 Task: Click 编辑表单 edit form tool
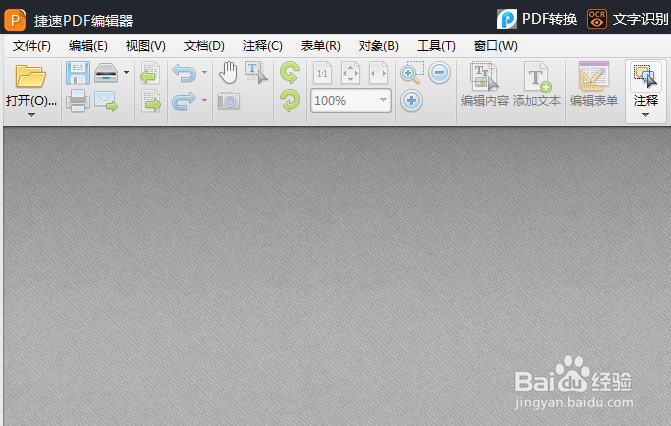594,84
